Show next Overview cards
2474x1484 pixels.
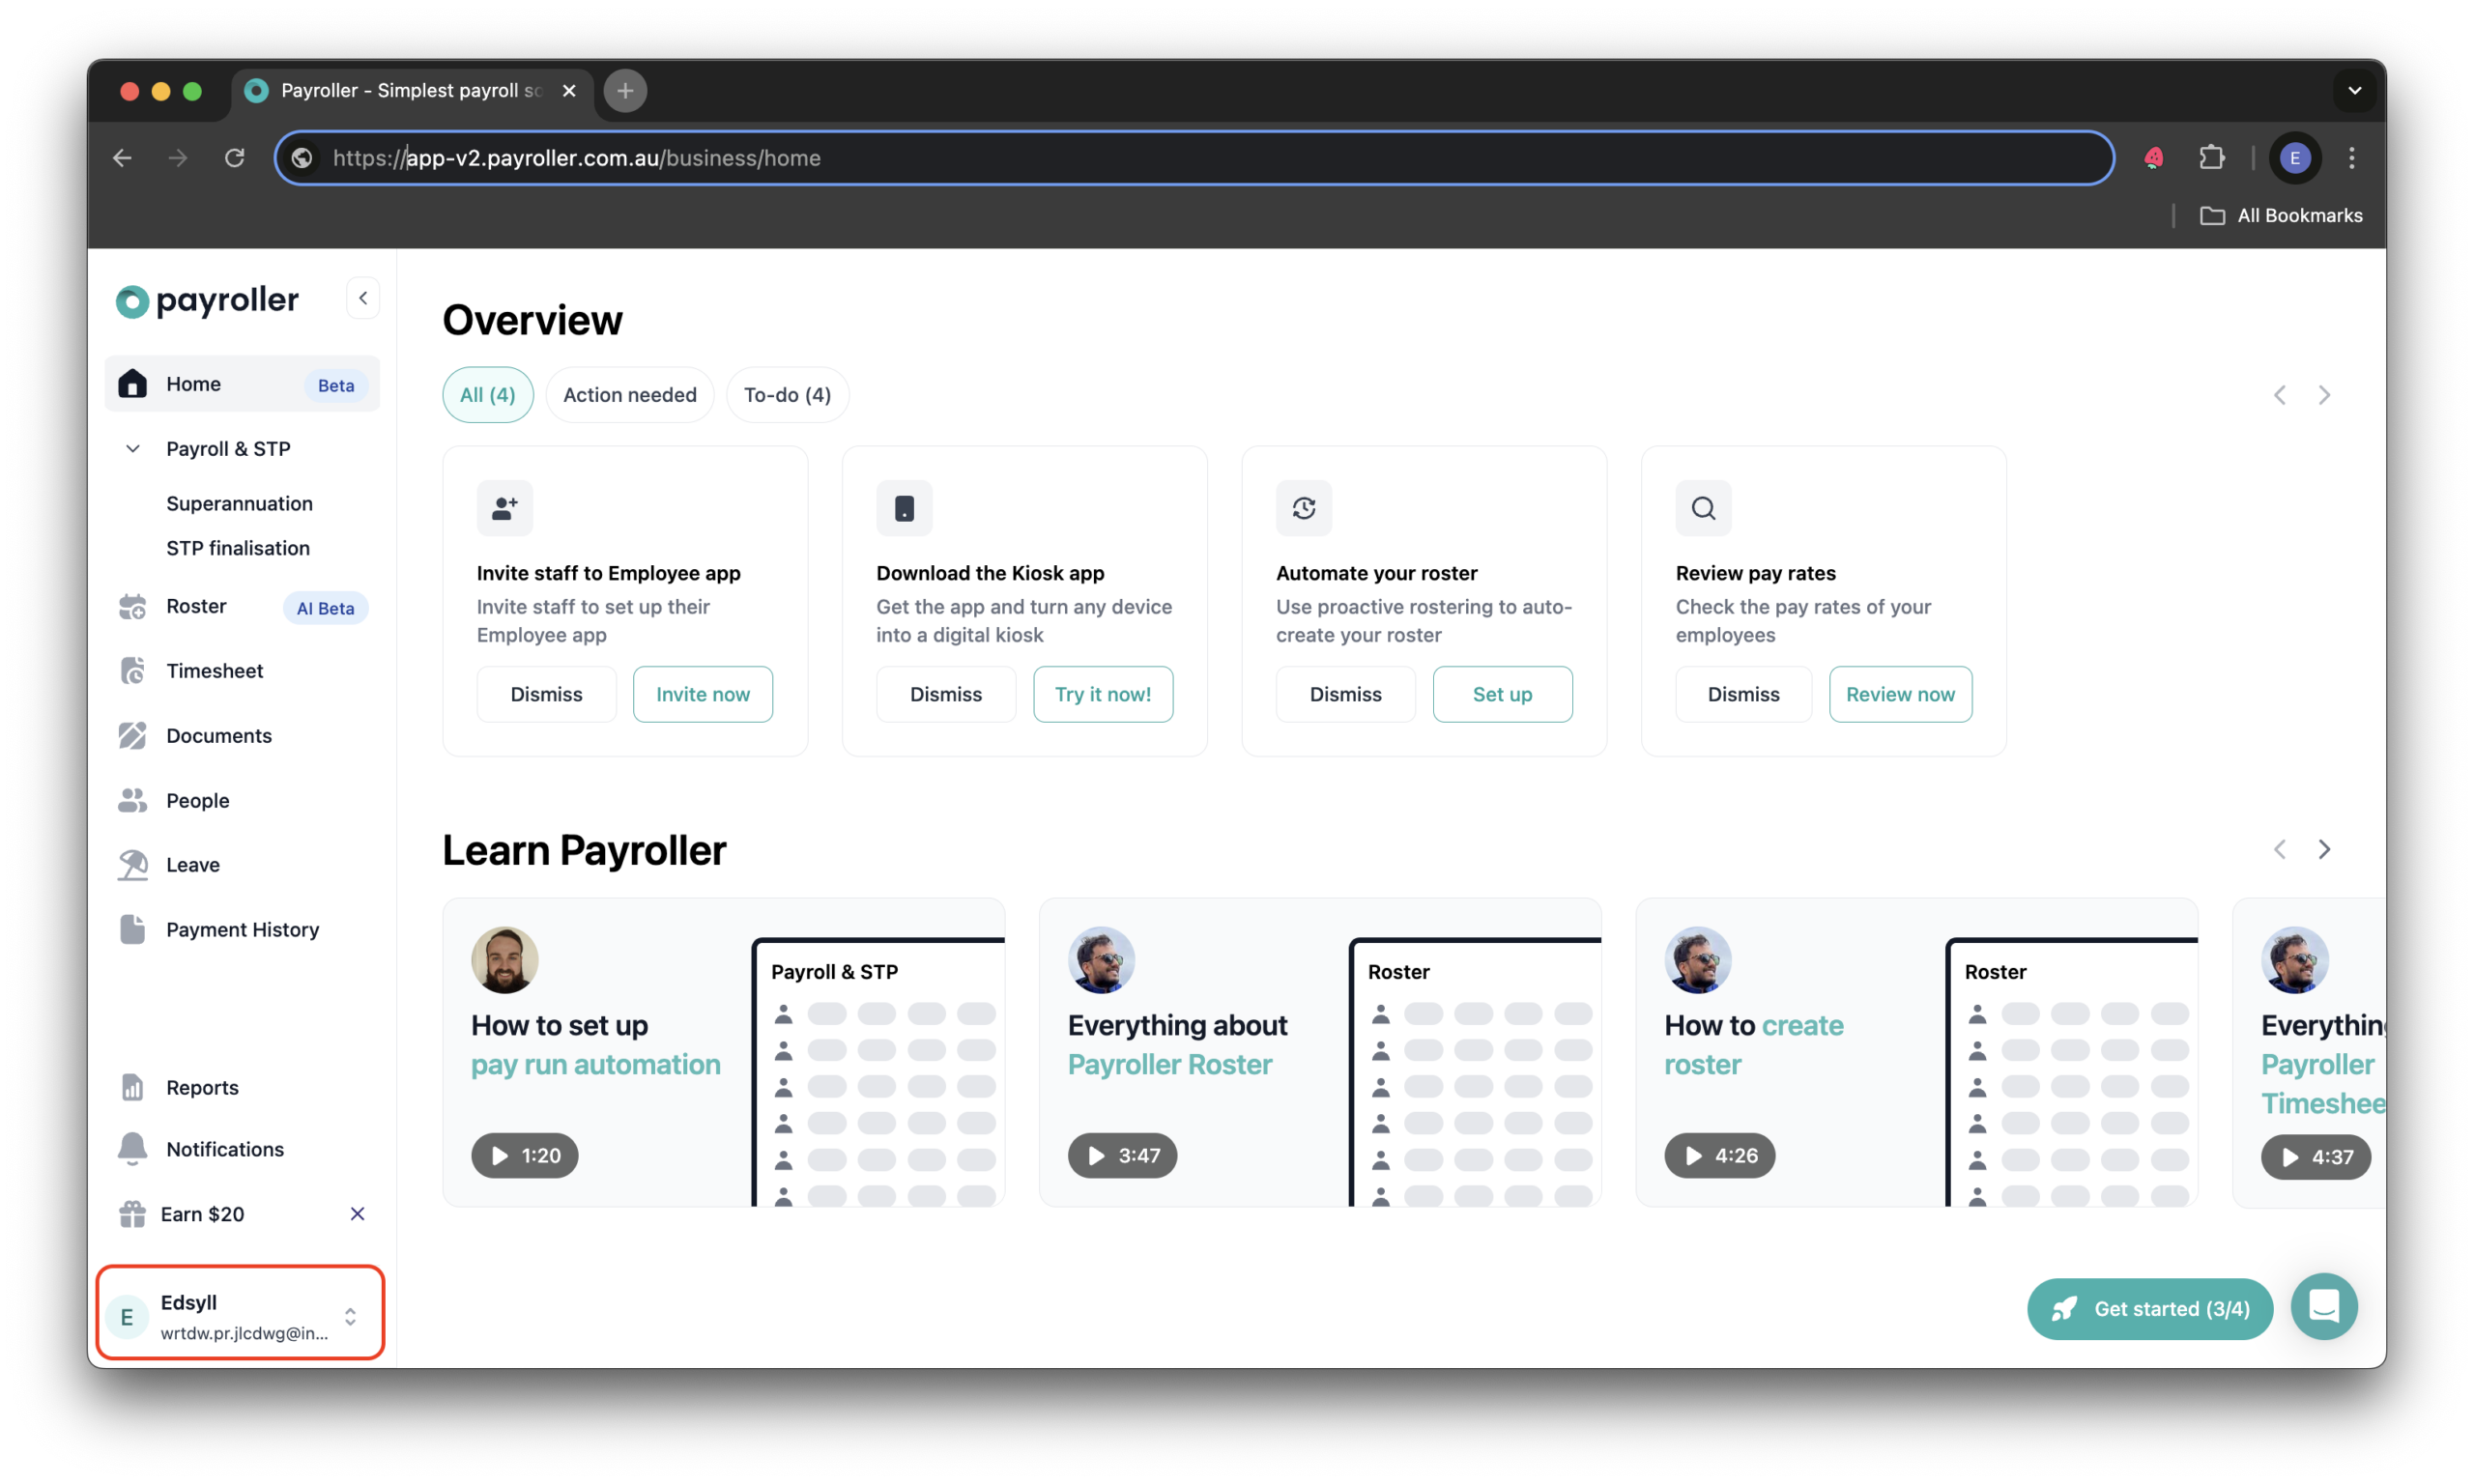(2324, 395)
